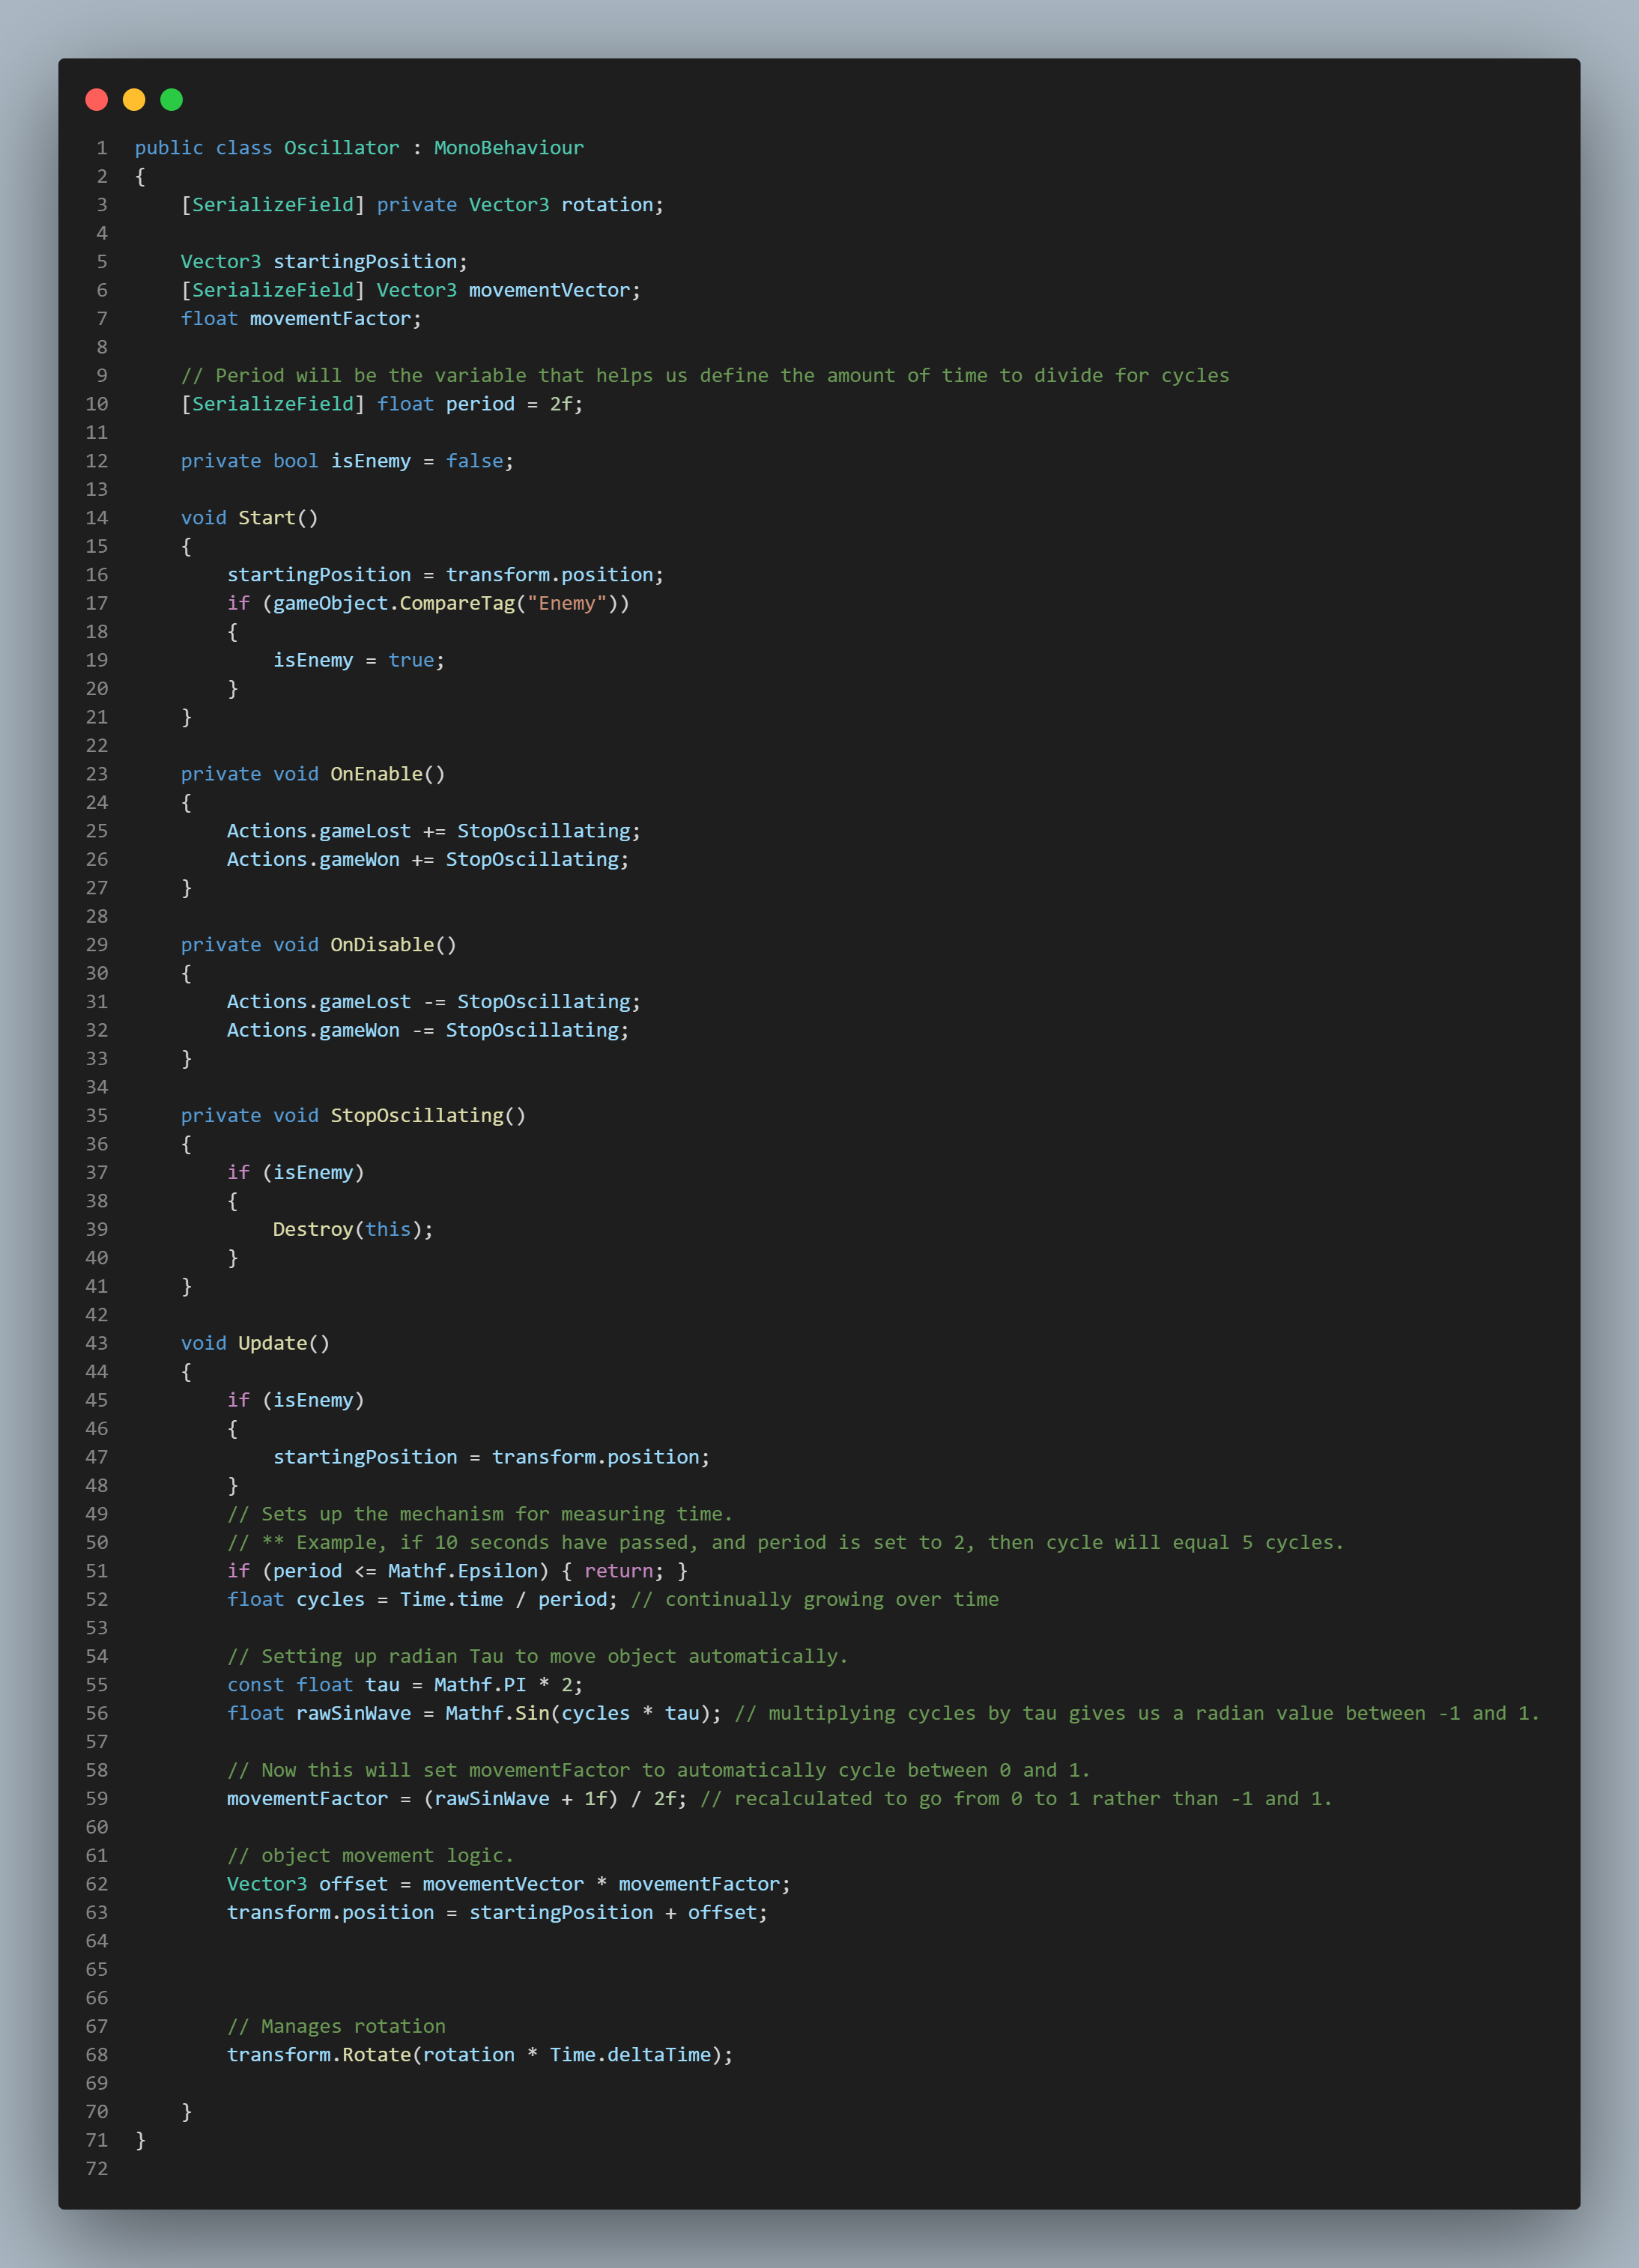This screenshot has width=1639, height=2268.
Task: Click comment 'object movement logic.'
Action: [370, 1856]
